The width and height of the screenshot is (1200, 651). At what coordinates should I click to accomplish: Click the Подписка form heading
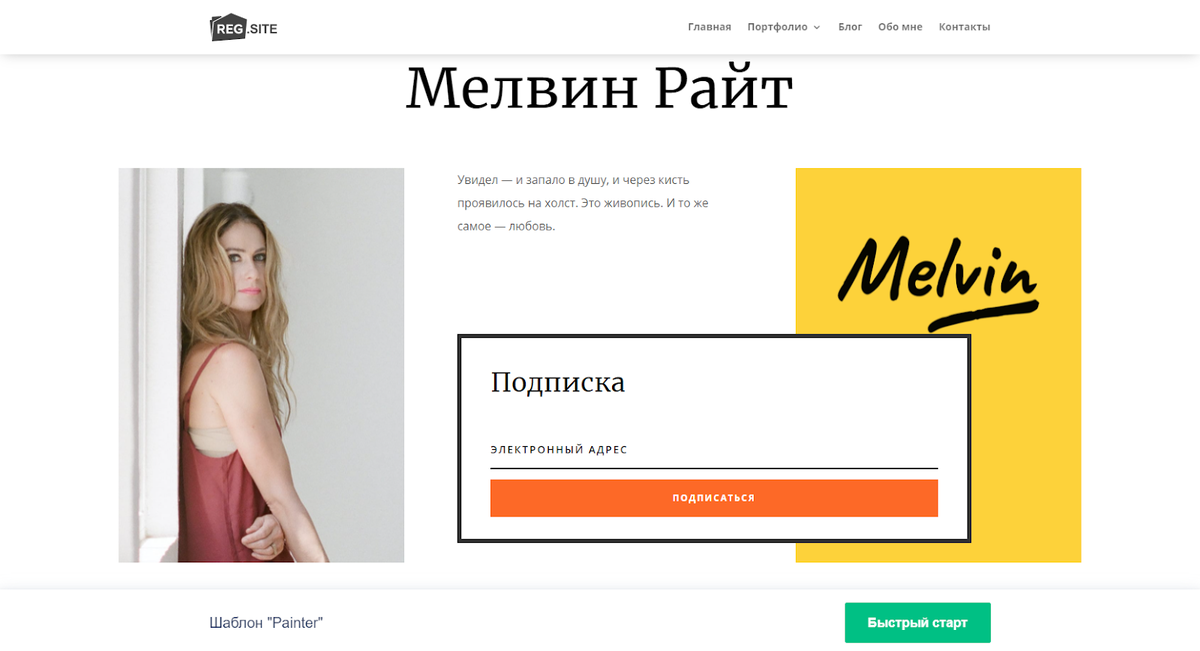558,382
